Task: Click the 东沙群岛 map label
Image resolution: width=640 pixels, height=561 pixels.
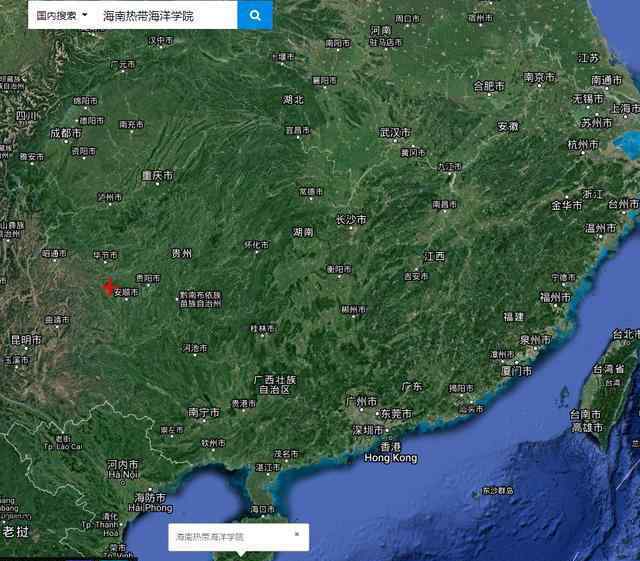Action: coord(497,490)
